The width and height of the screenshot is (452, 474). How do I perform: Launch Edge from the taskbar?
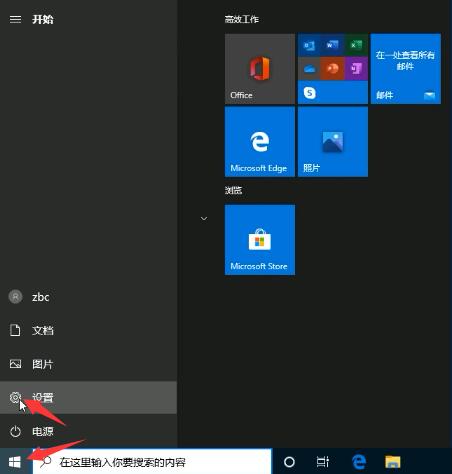click(359, 462)
